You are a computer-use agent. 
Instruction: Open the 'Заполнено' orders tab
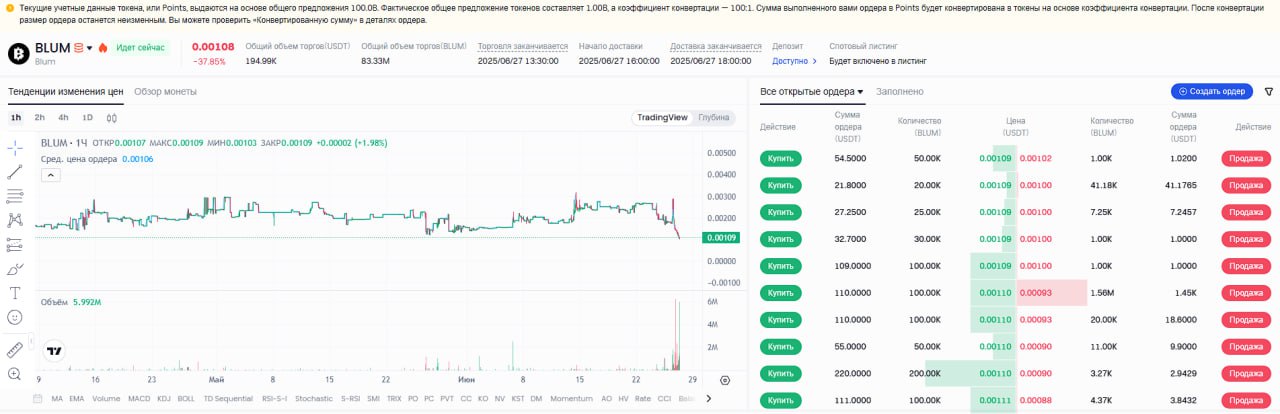point(900,91)
